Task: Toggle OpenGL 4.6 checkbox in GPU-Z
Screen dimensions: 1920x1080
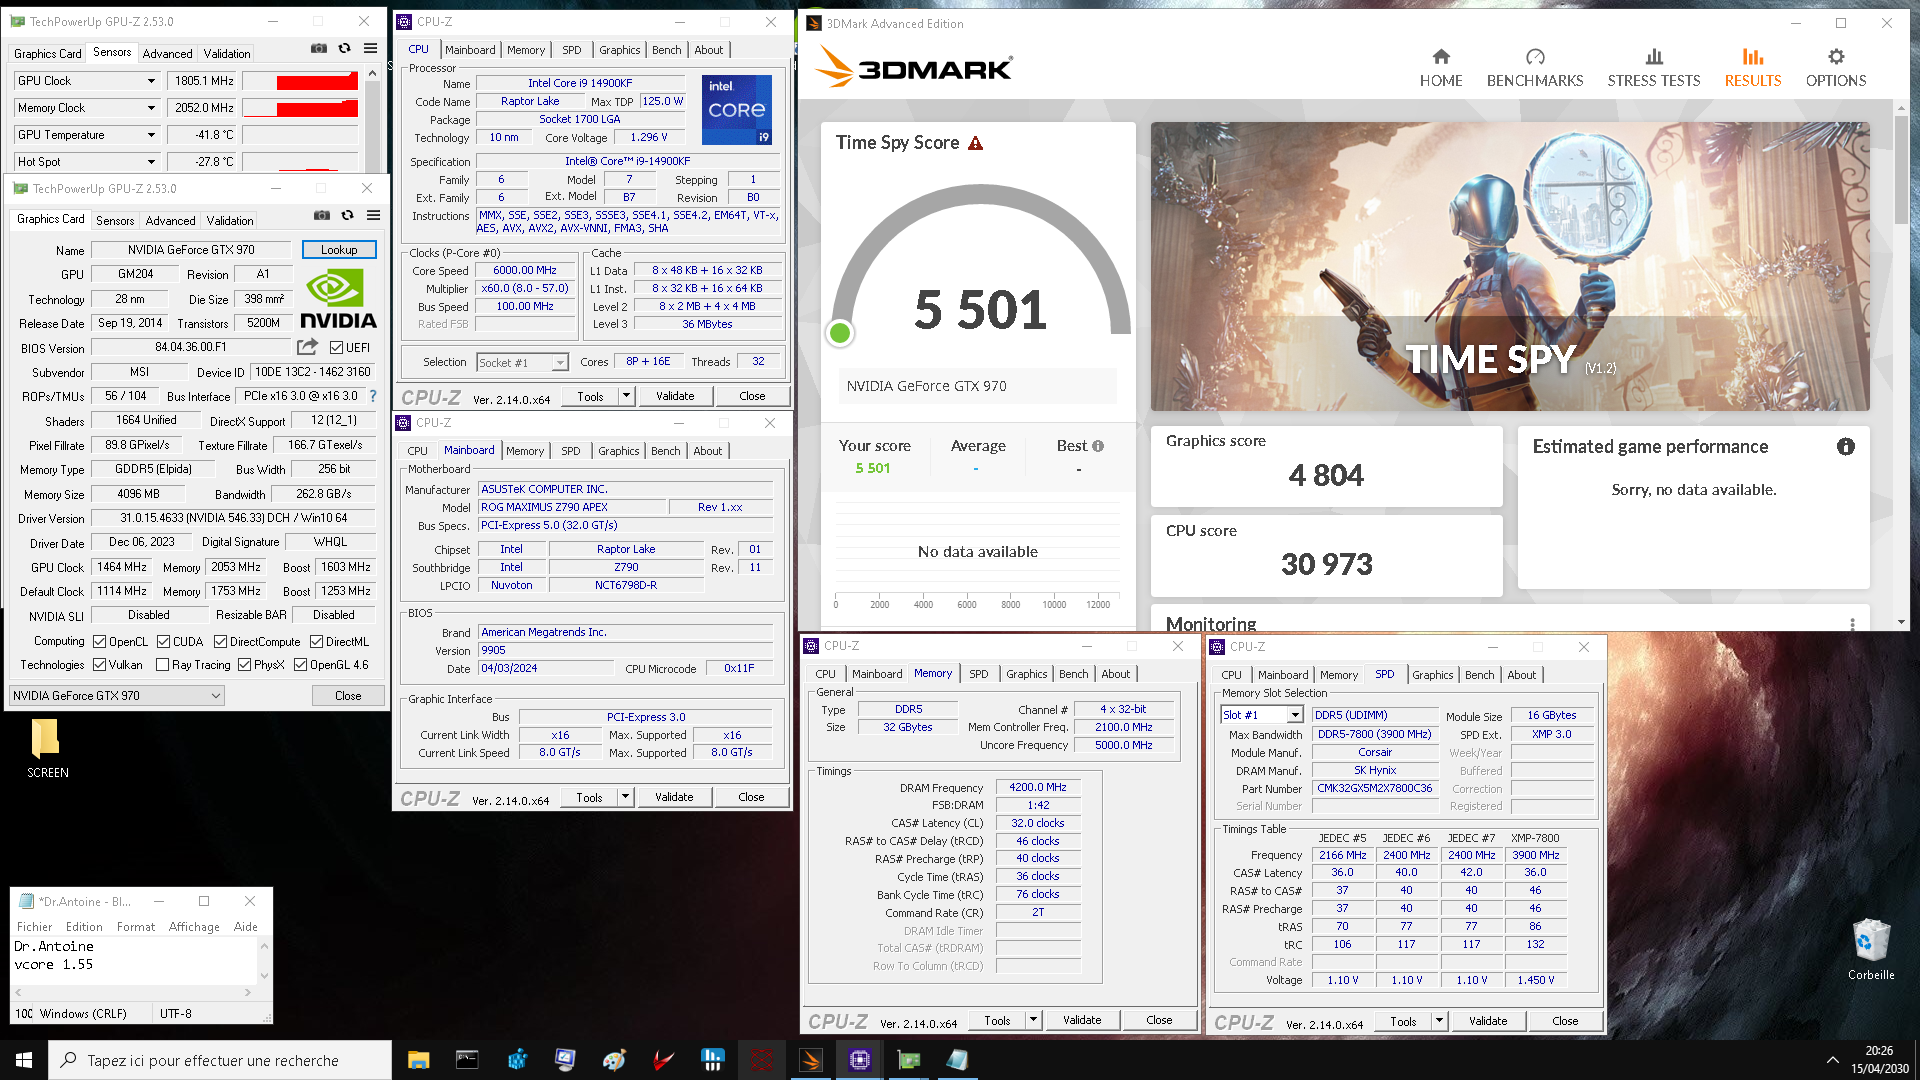Action: (300, 665)
